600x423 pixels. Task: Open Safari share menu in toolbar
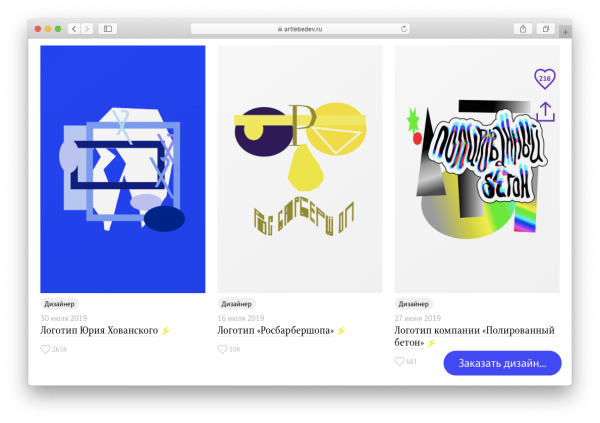[x=522, y=29]
